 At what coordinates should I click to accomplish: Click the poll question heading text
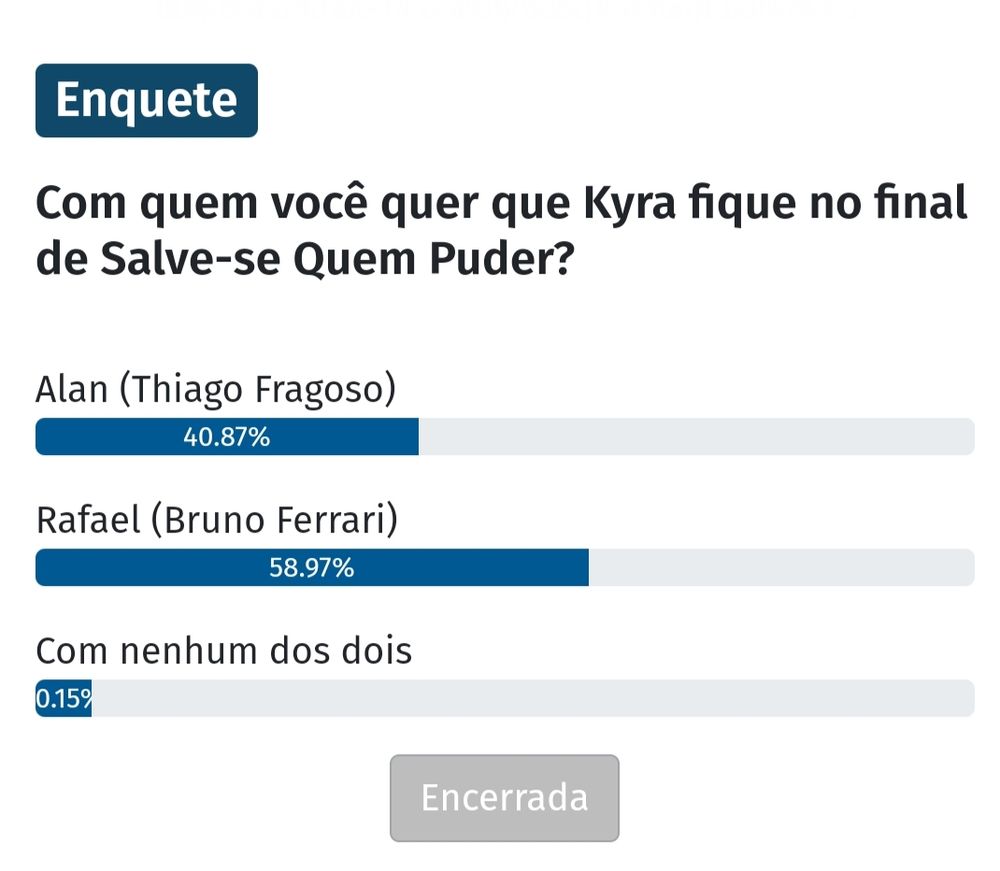coord(501,231)
